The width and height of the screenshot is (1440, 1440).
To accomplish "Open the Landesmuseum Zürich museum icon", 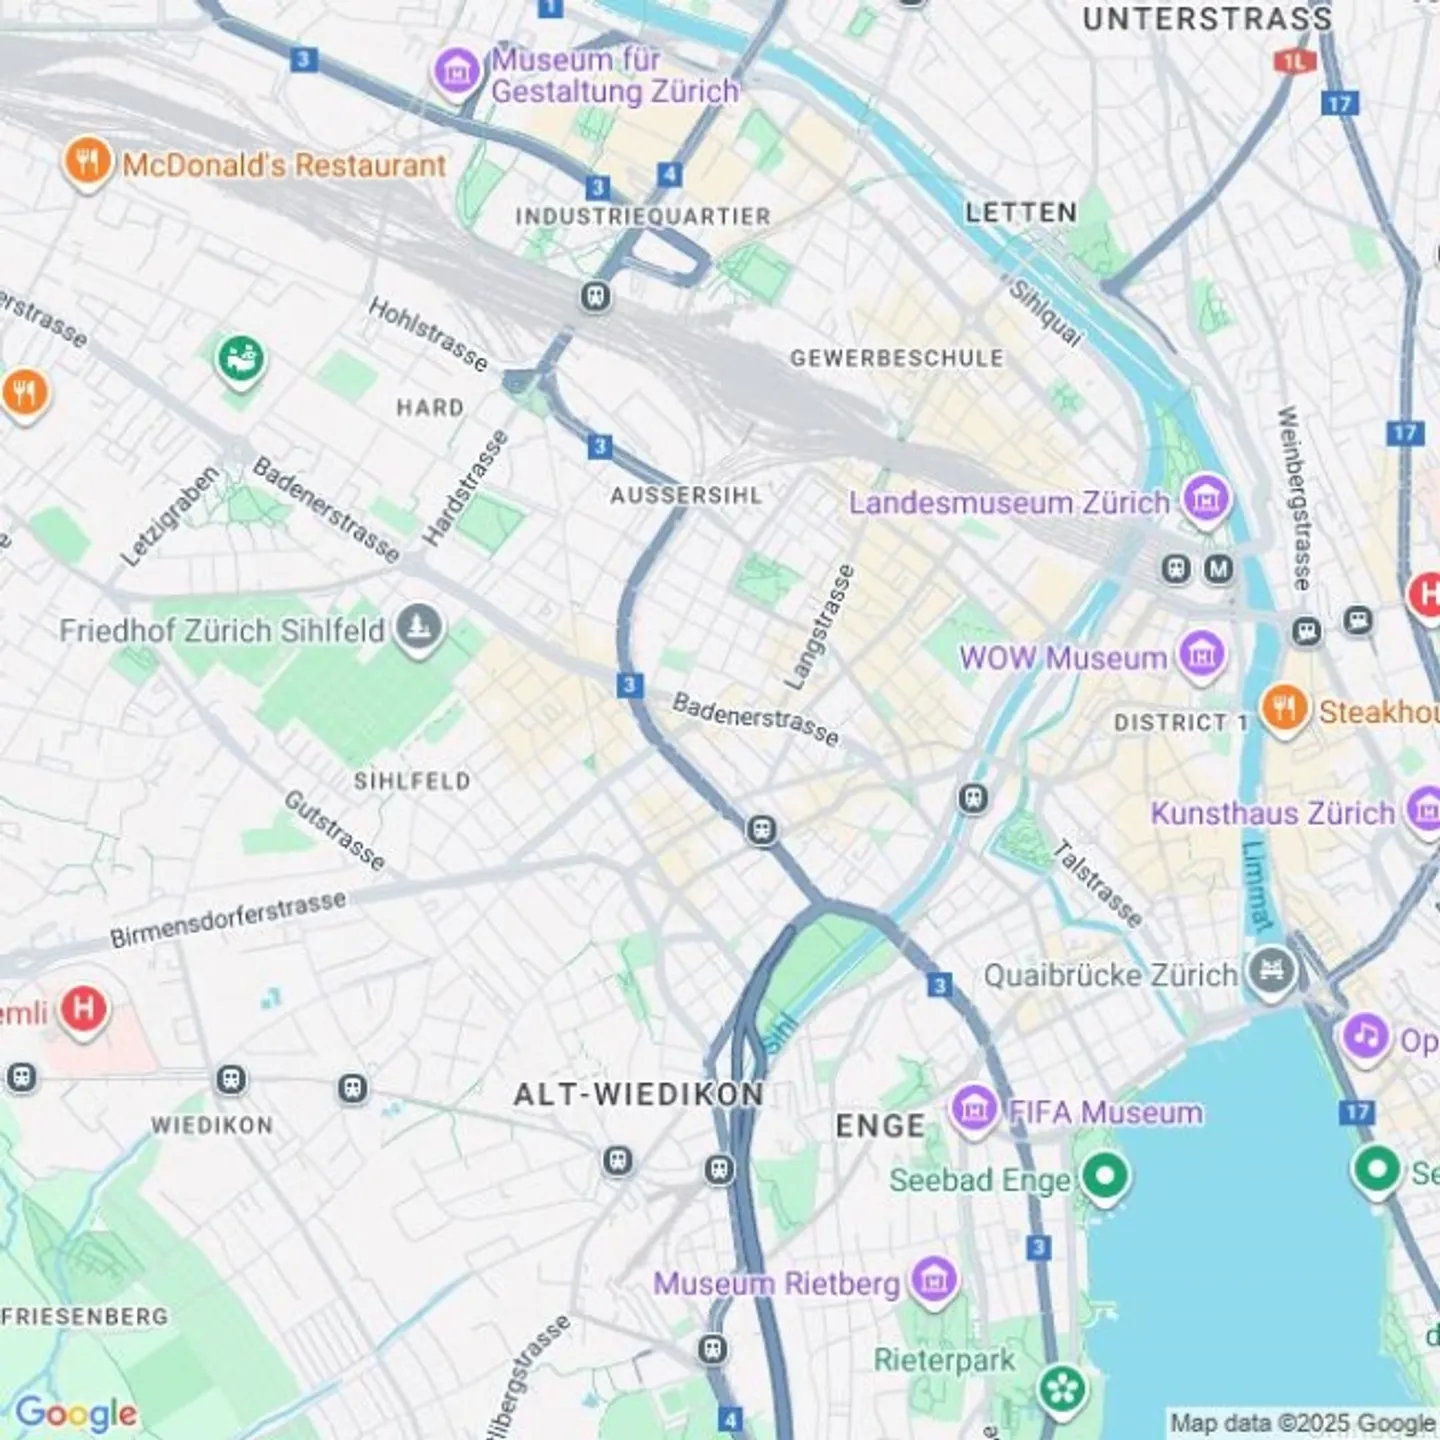I will tap(1205, 499).
